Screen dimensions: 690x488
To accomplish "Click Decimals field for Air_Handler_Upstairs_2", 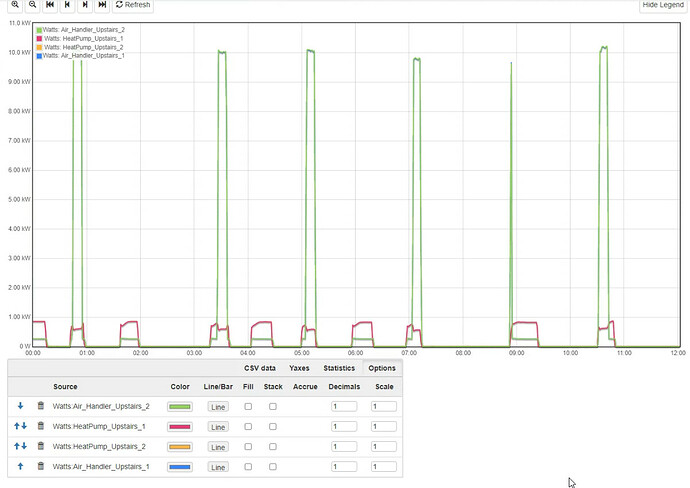I will point(344,406).
